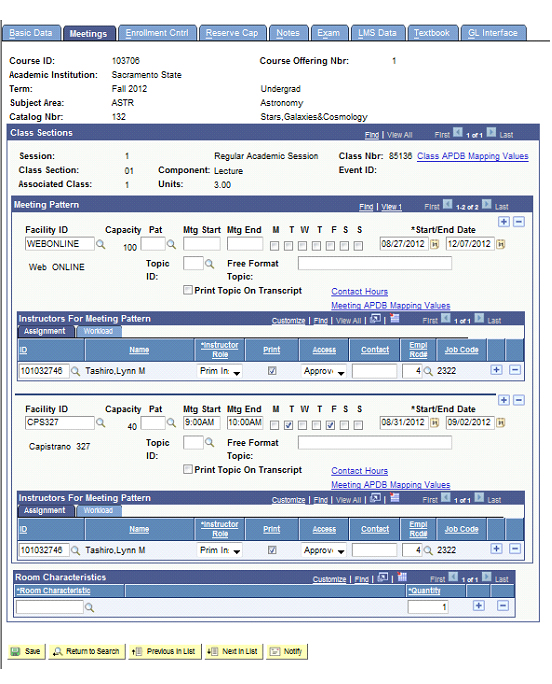Click the Notify button
This screenshot has width=552, height=684.
point(287,652)
